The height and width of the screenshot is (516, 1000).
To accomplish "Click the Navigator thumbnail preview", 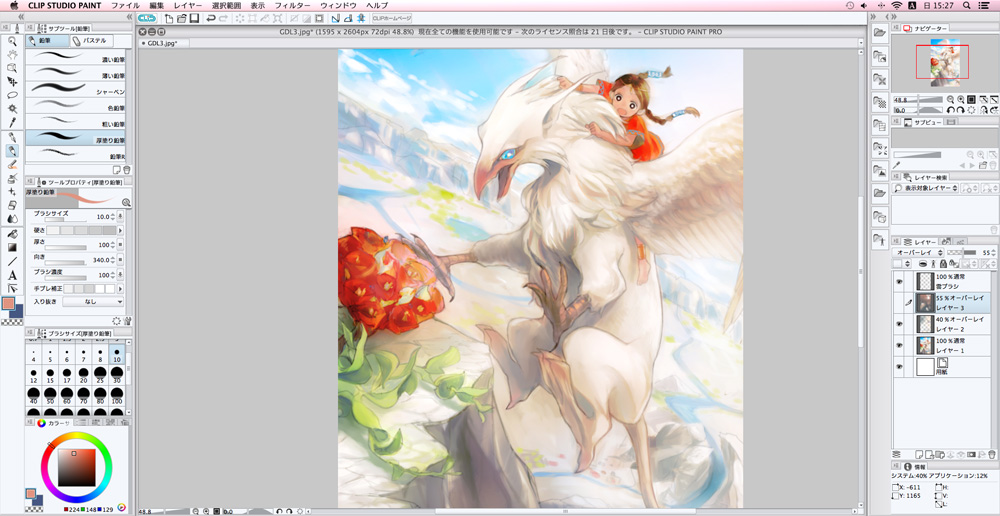I will 943,63.
